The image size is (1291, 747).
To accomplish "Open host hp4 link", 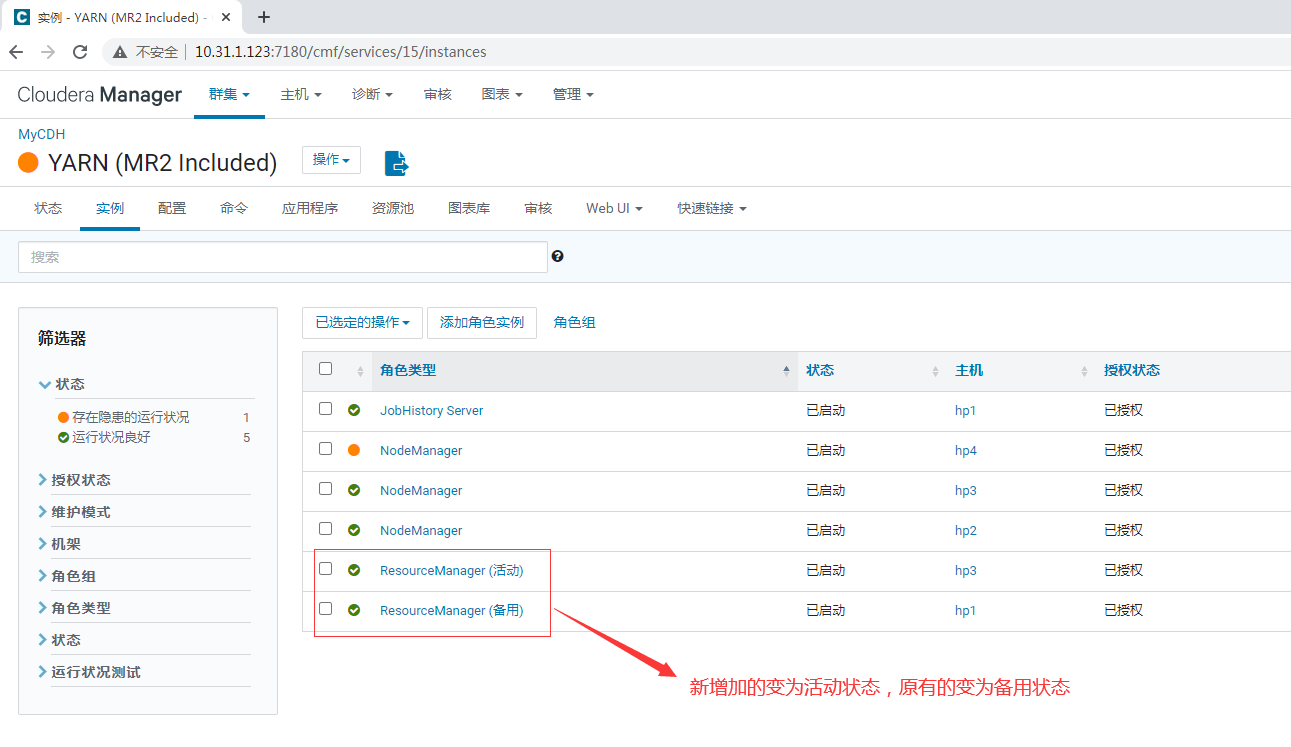I will pos(966,450).
